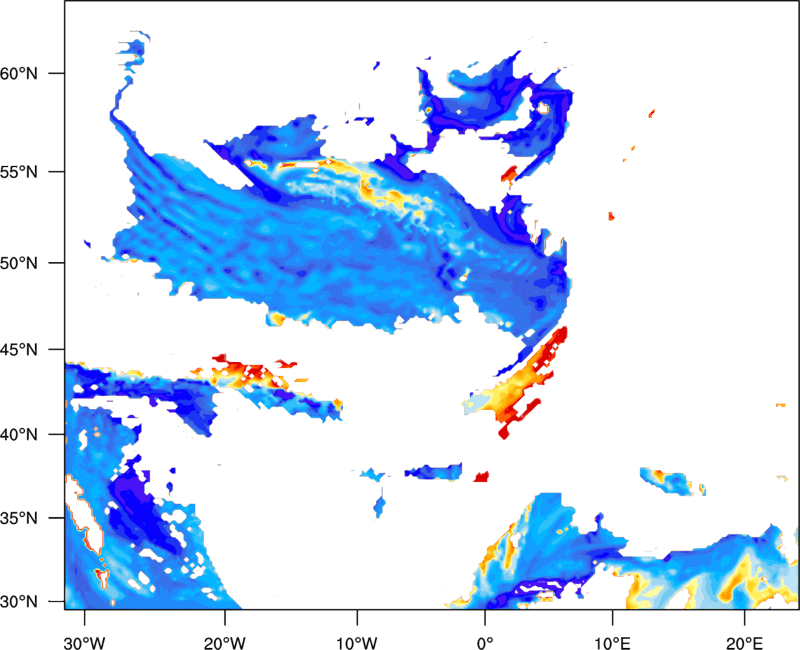Viewport: 800px width, 650px height.
Task: Click the 40°N latitude label
Action: coord(19,435)
